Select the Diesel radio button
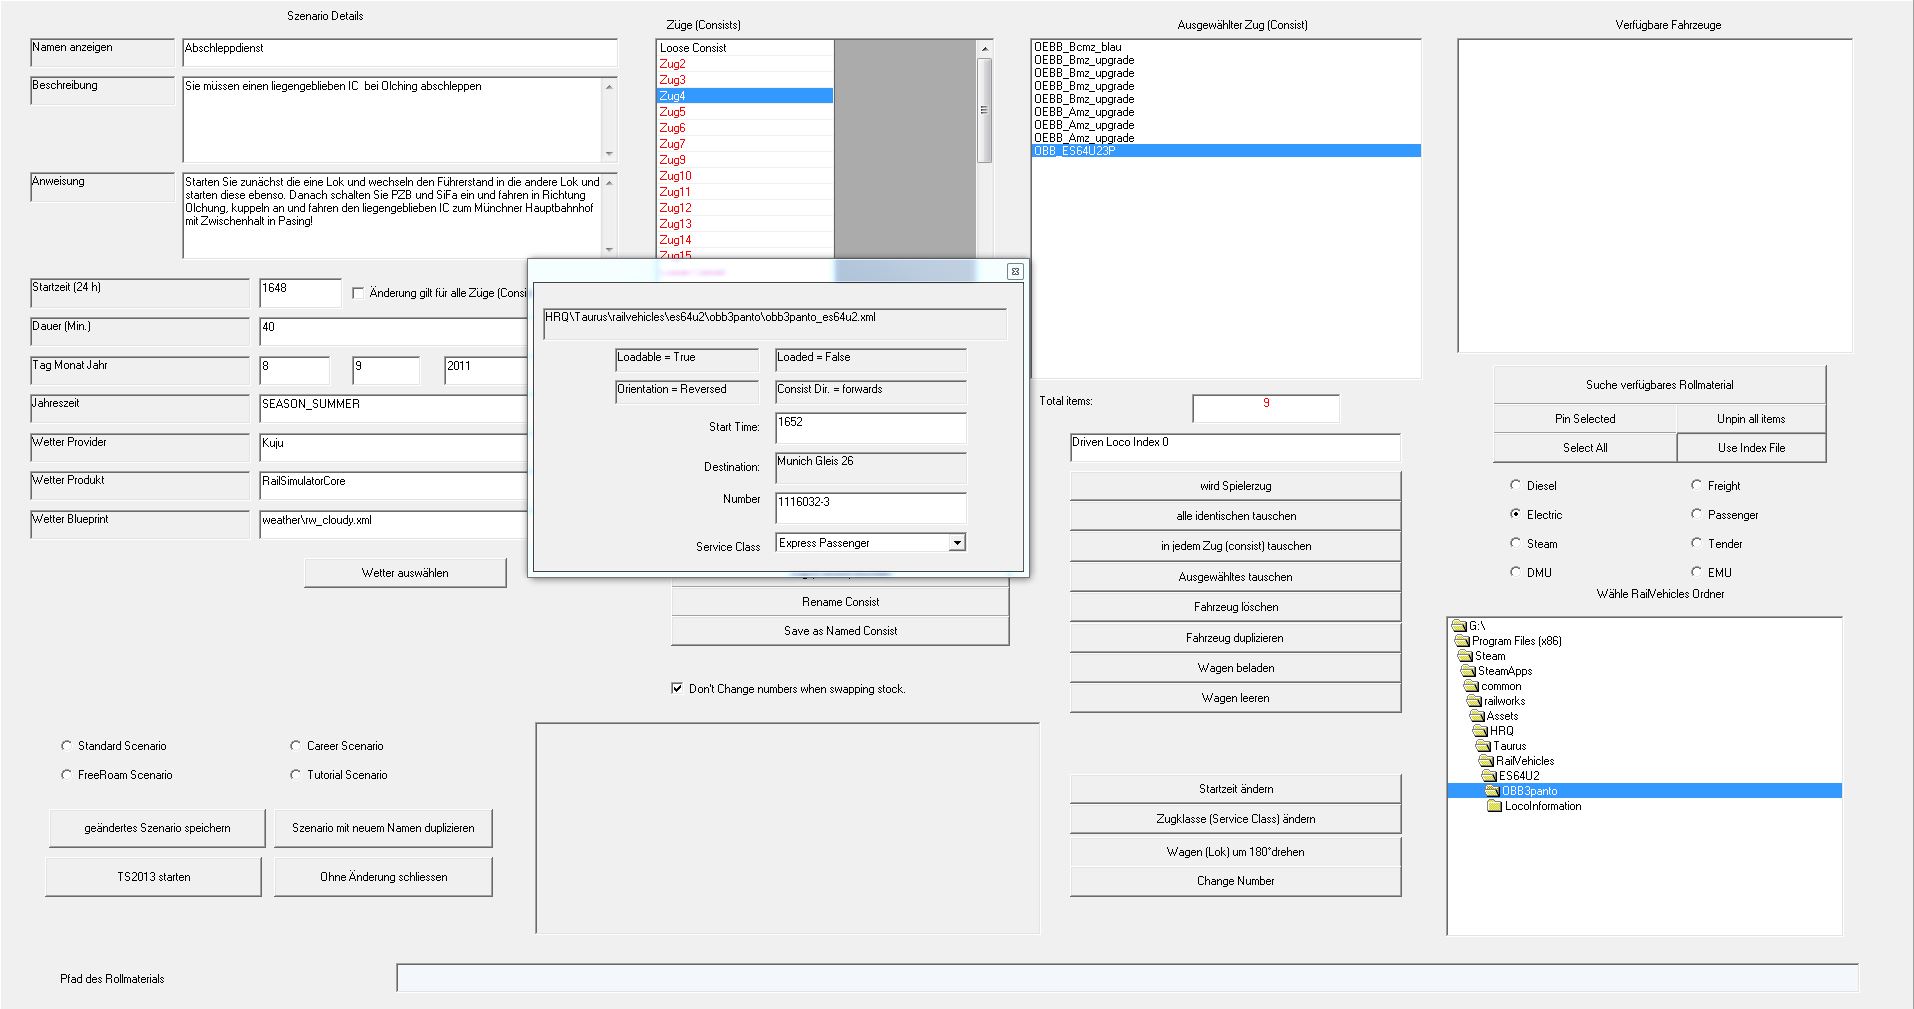 click(x=1515, y=485)
